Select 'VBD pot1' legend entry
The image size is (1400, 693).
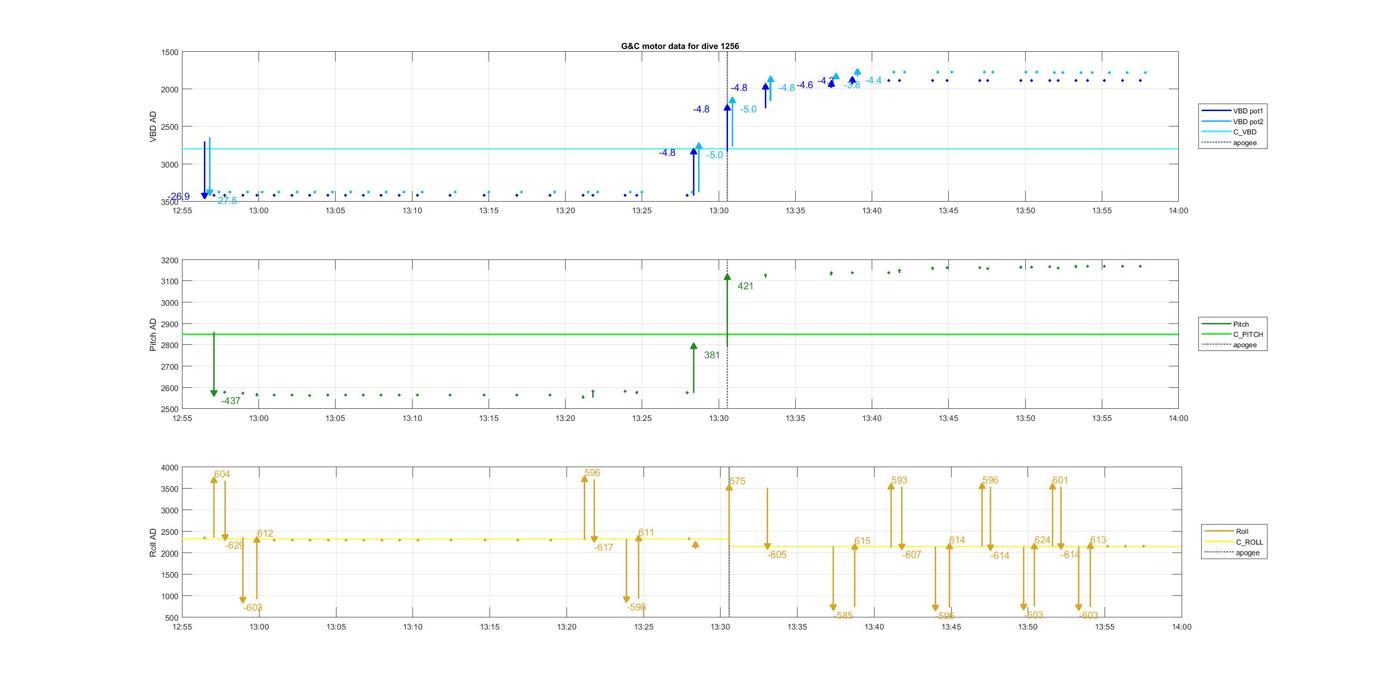pyautogui.click(x=1248, y=111)
